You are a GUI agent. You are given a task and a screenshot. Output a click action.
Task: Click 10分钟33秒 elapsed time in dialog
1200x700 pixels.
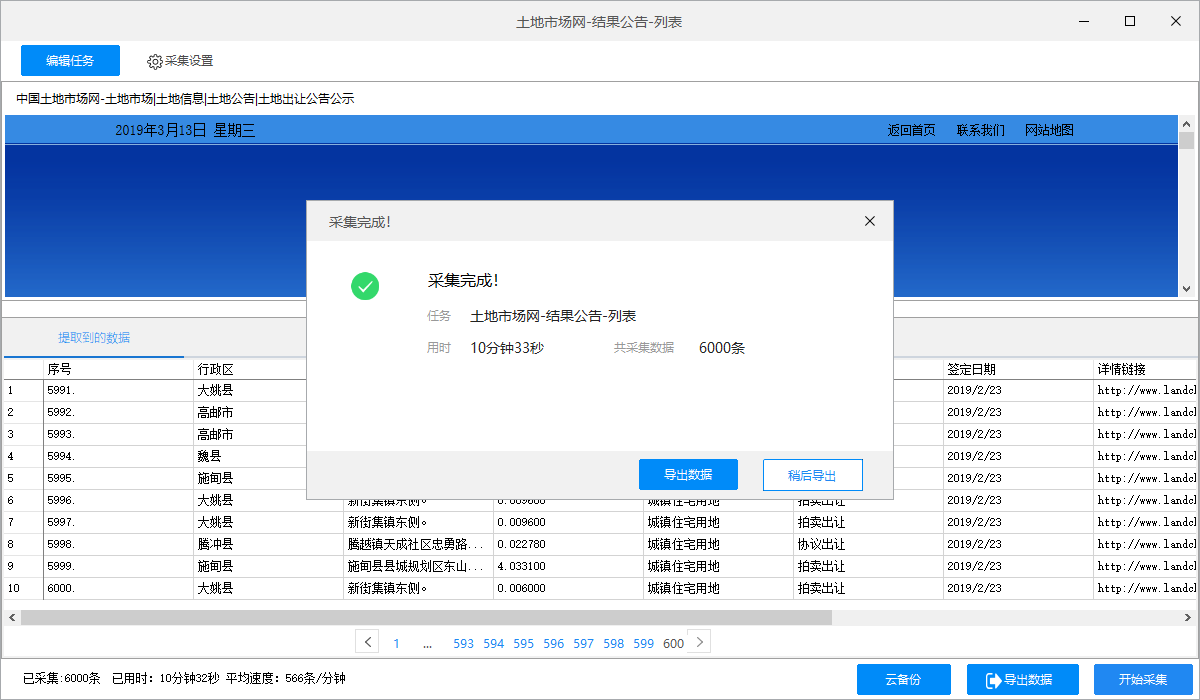507,348
